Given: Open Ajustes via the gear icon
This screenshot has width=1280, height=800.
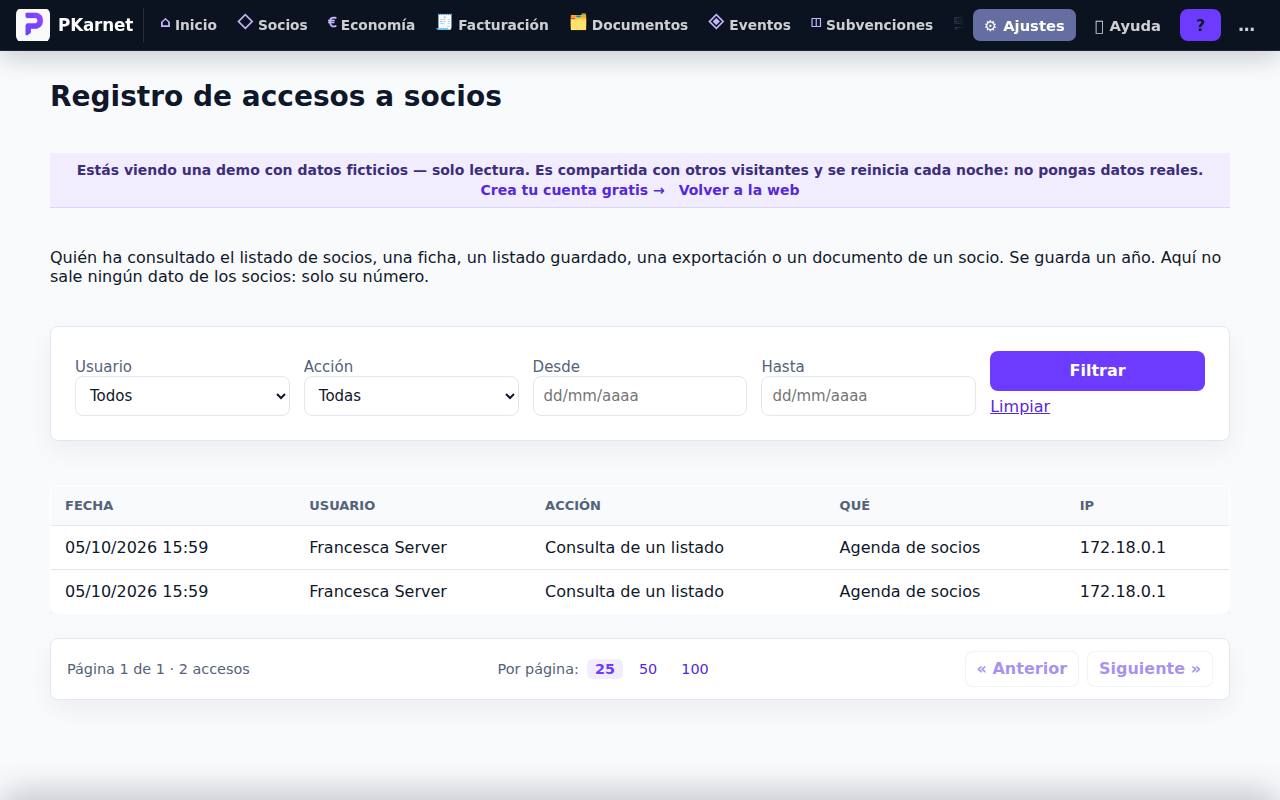Looking at the screenshot, I should (x=990, y=26).
